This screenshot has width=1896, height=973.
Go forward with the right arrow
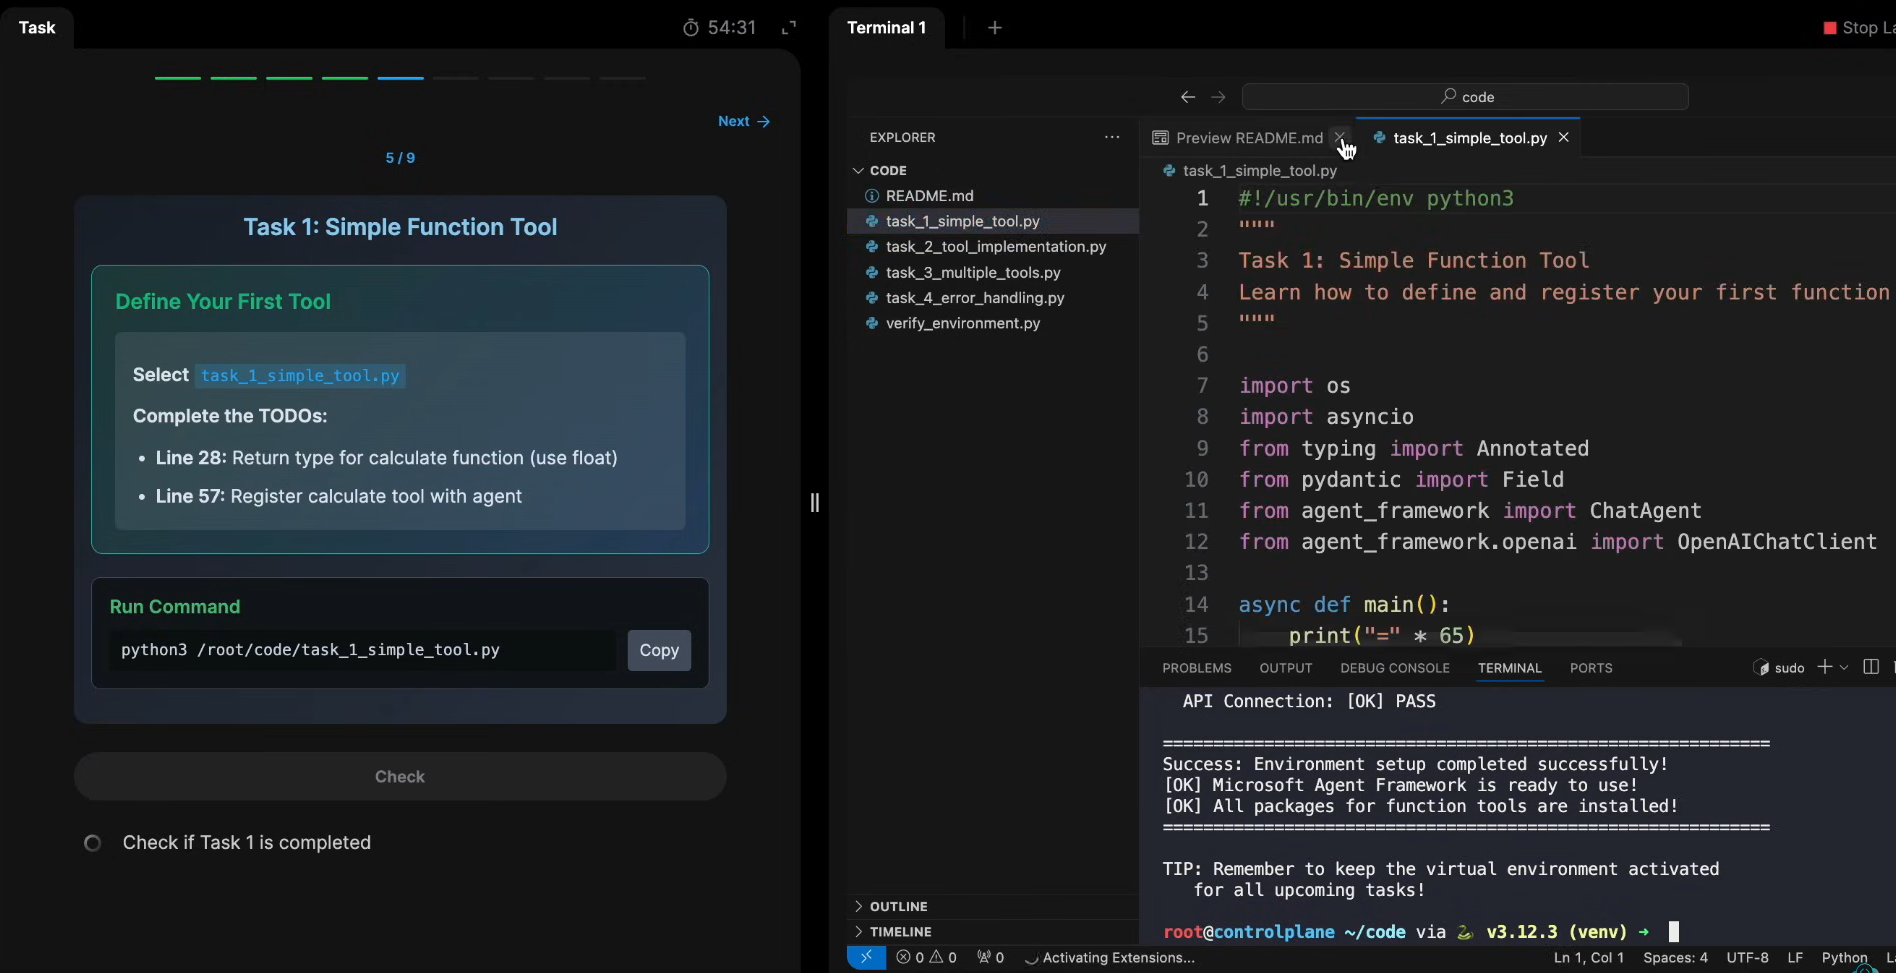[x=1218, y=97]
